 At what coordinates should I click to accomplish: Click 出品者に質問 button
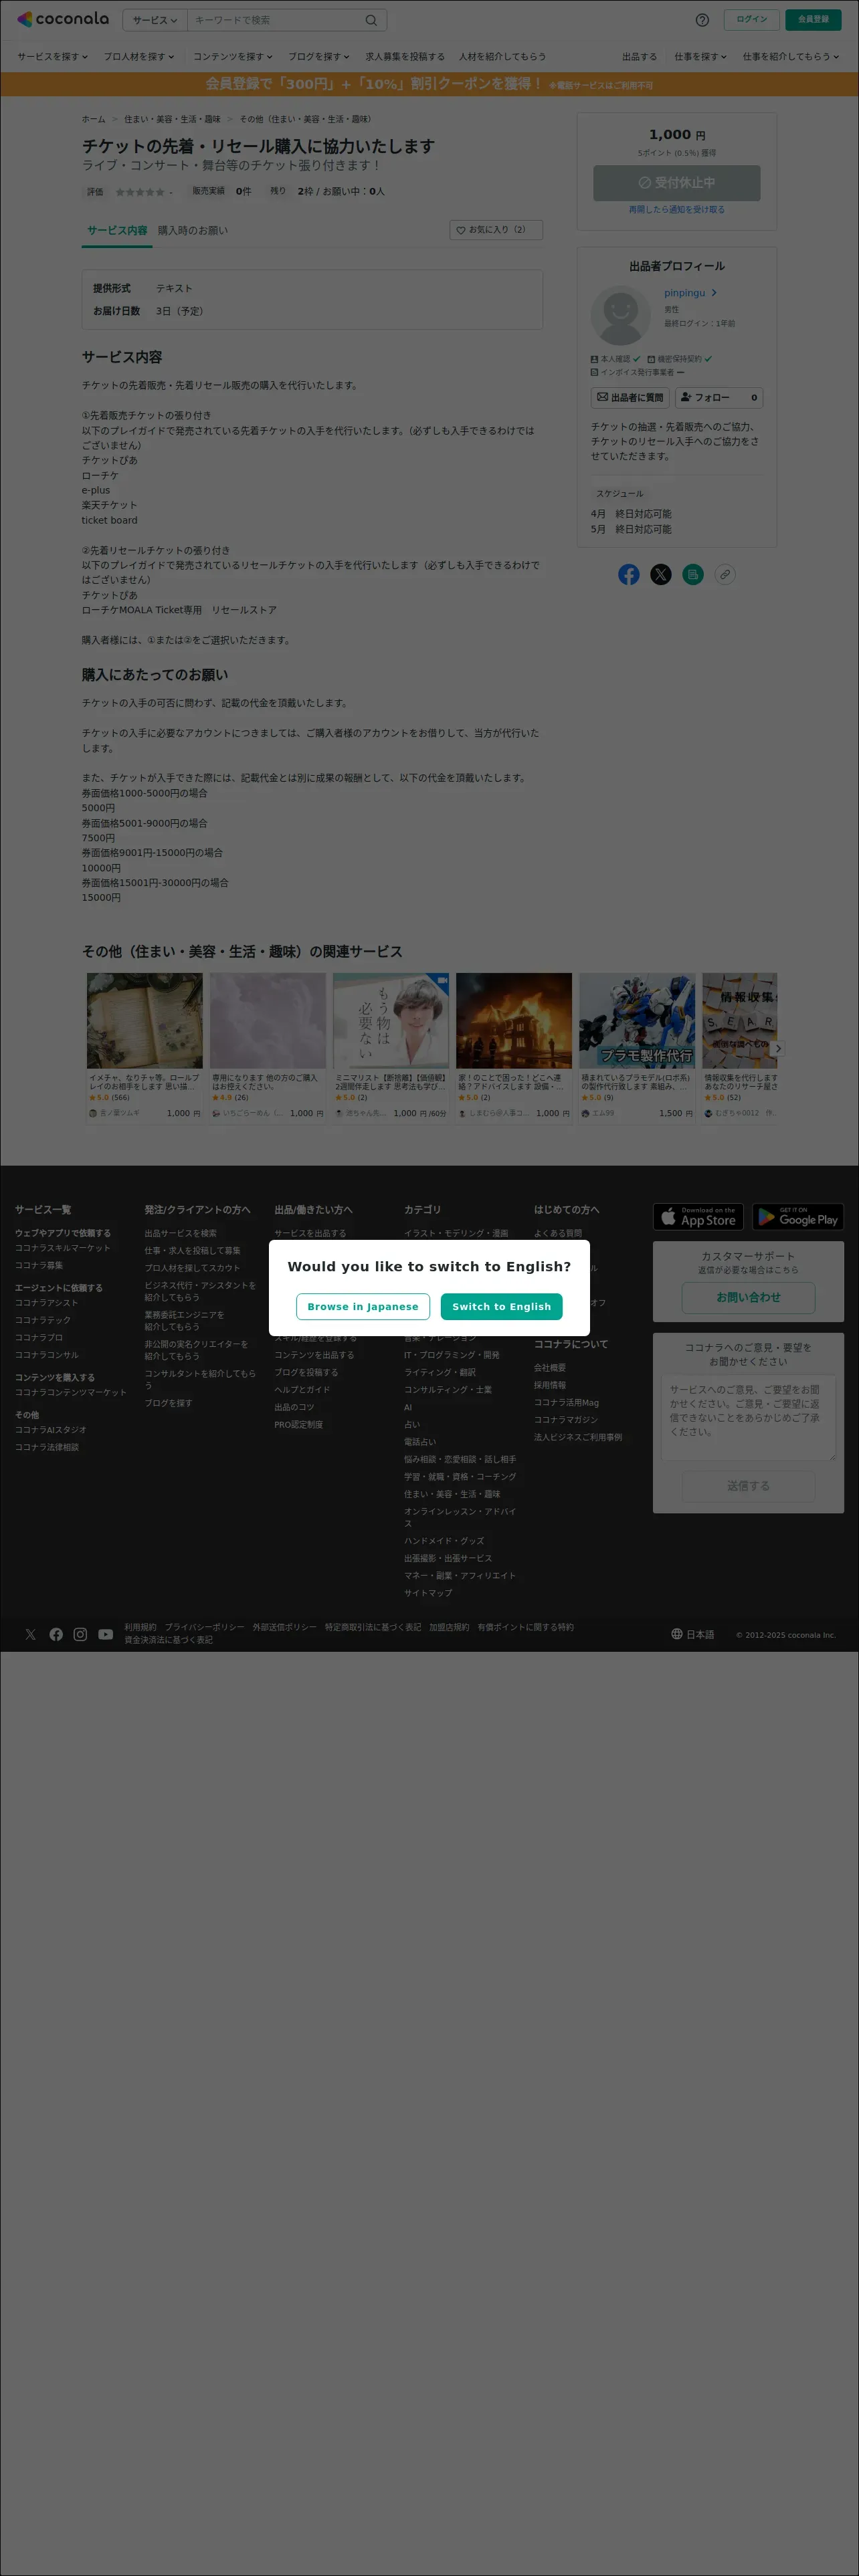pyautogui.click(x=630, y=397)
